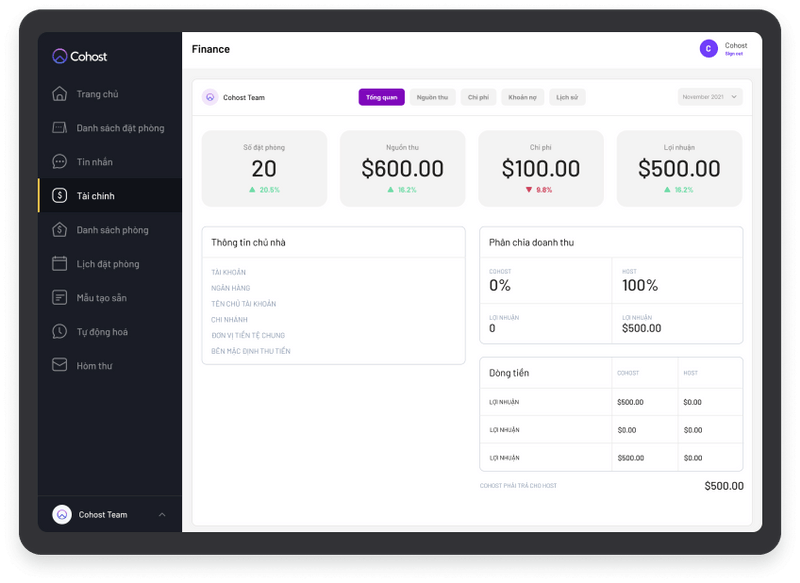The image size is (800, 583).
Task: Click COHOST PHẢI TRẢ CHO HOST label
Action: 518,486
